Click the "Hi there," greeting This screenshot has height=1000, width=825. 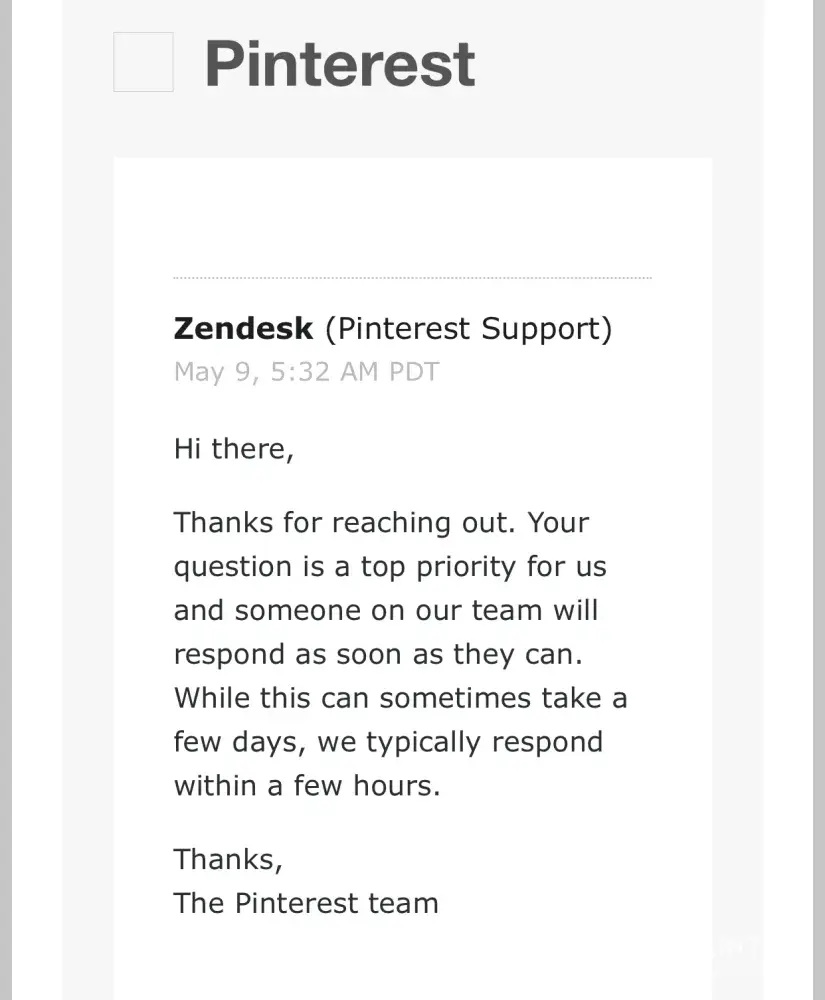coord(234,448)
